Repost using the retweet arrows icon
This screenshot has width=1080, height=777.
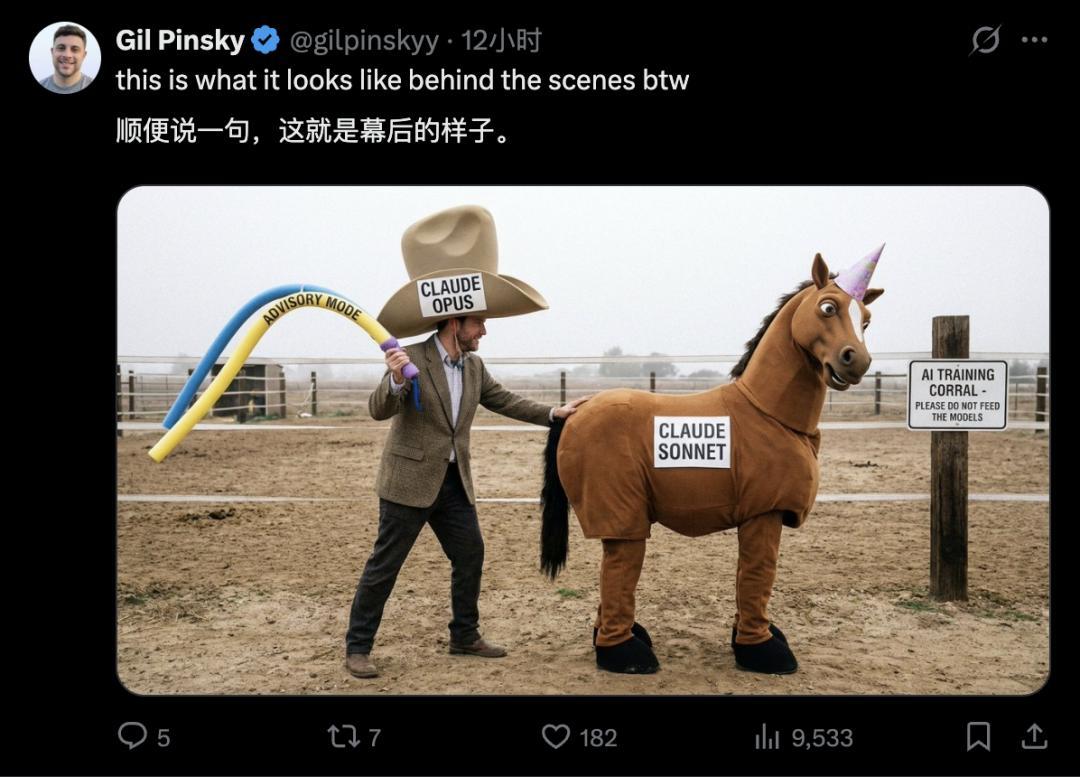tap(344, 737)
